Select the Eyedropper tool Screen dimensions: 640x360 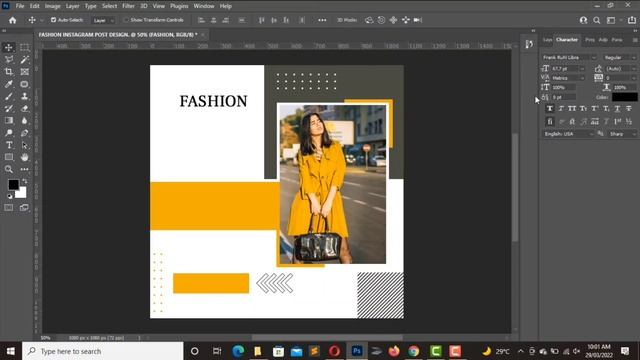click(x=9, y=84)
